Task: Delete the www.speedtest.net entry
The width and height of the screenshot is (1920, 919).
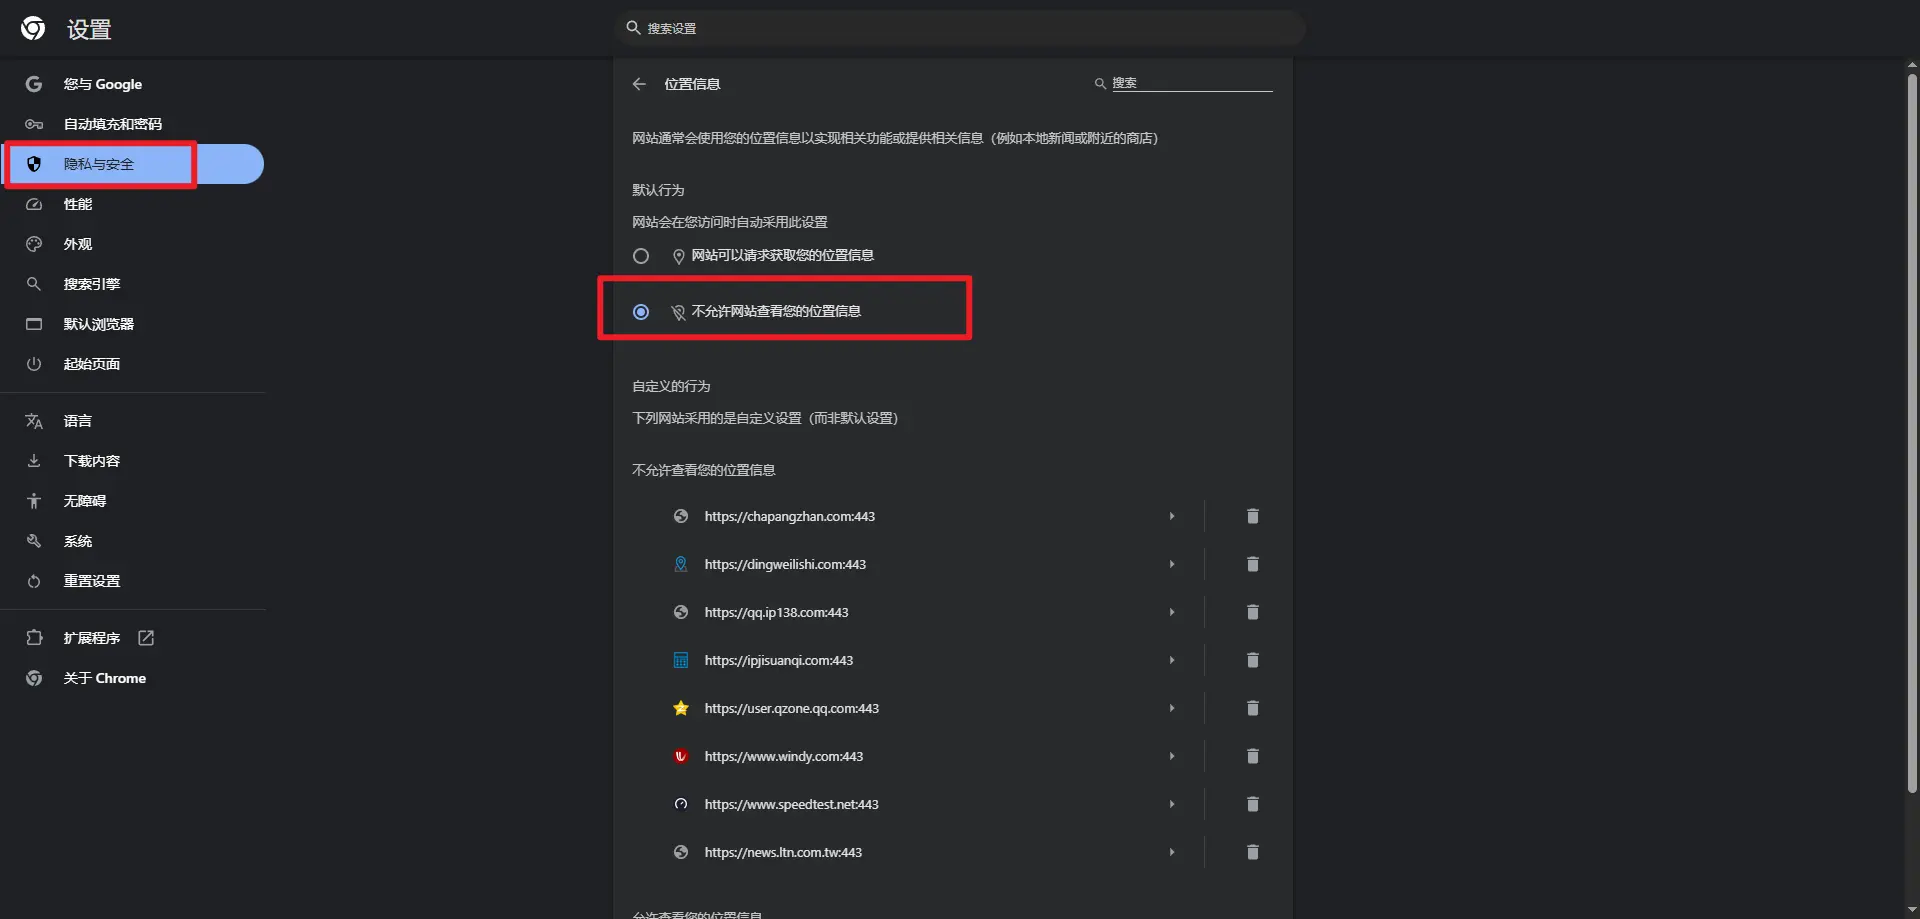Action: pyautogui.click(x=1252, y=804)
